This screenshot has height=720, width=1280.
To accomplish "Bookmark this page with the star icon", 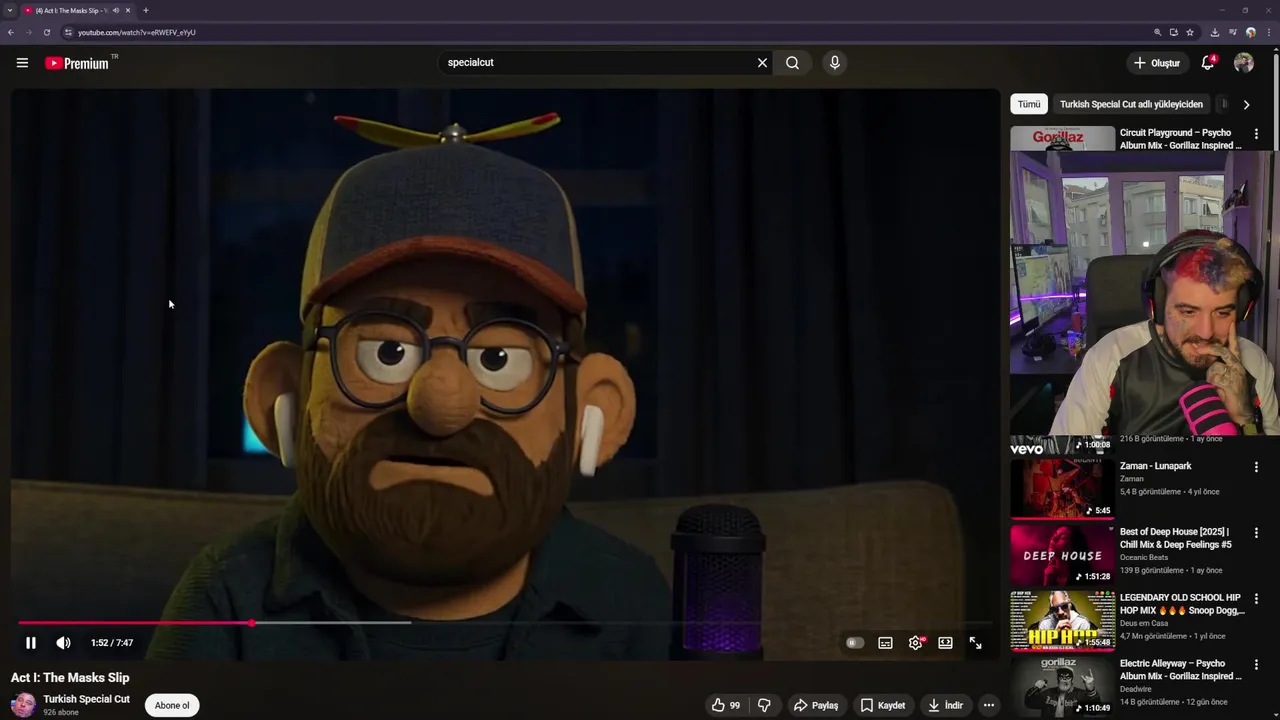I will (1190, 32).
